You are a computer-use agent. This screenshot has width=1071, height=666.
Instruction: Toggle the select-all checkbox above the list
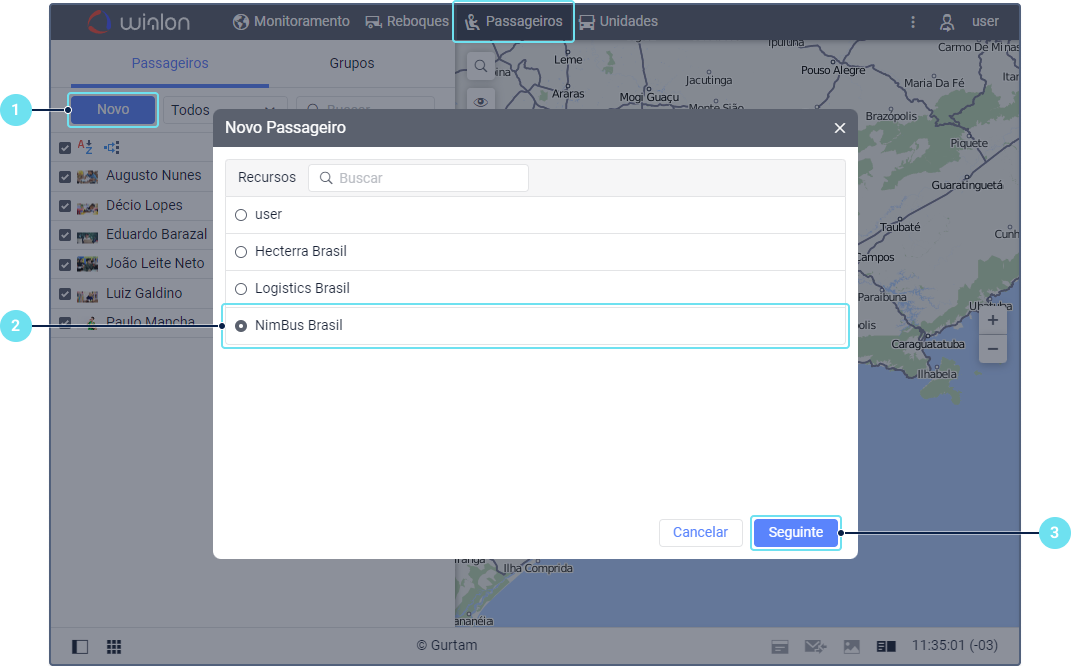[65, 148]
